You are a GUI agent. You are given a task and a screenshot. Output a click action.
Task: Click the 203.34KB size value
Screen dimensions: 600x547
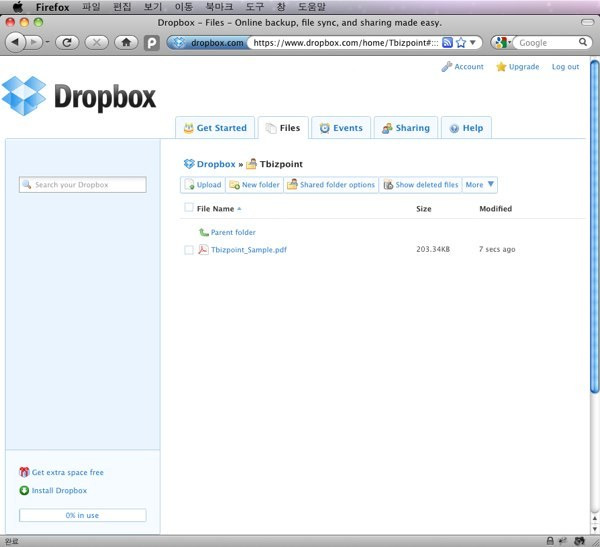tap(433, 249)
